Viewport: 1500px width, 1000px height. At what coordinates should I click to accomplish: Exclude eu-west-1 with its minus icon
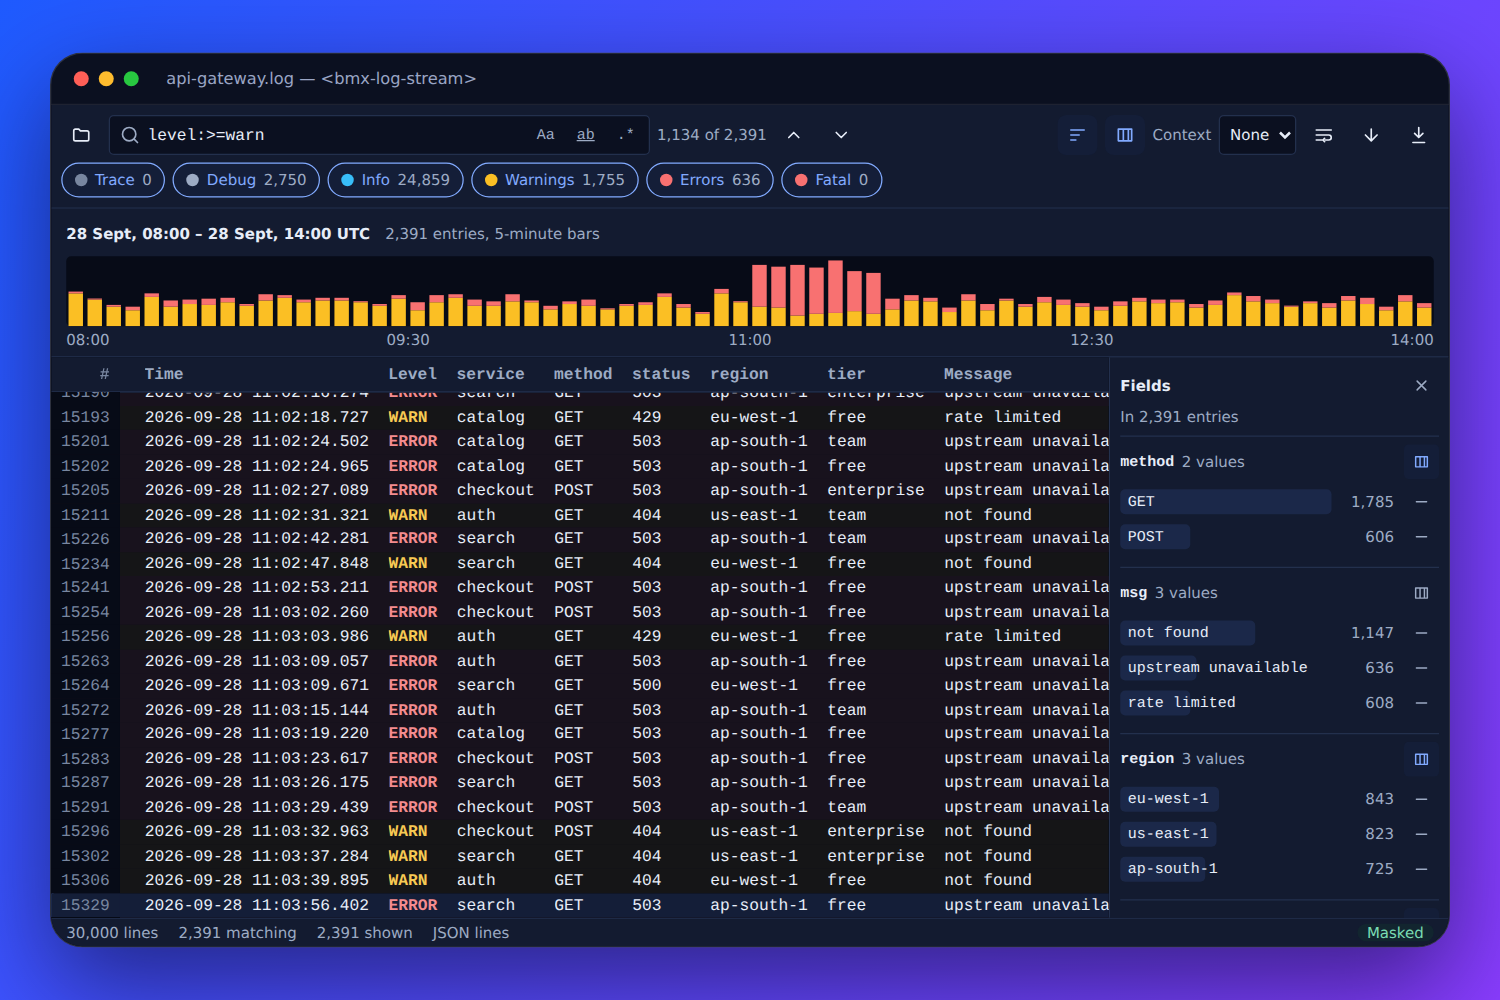pos(1421,799)
